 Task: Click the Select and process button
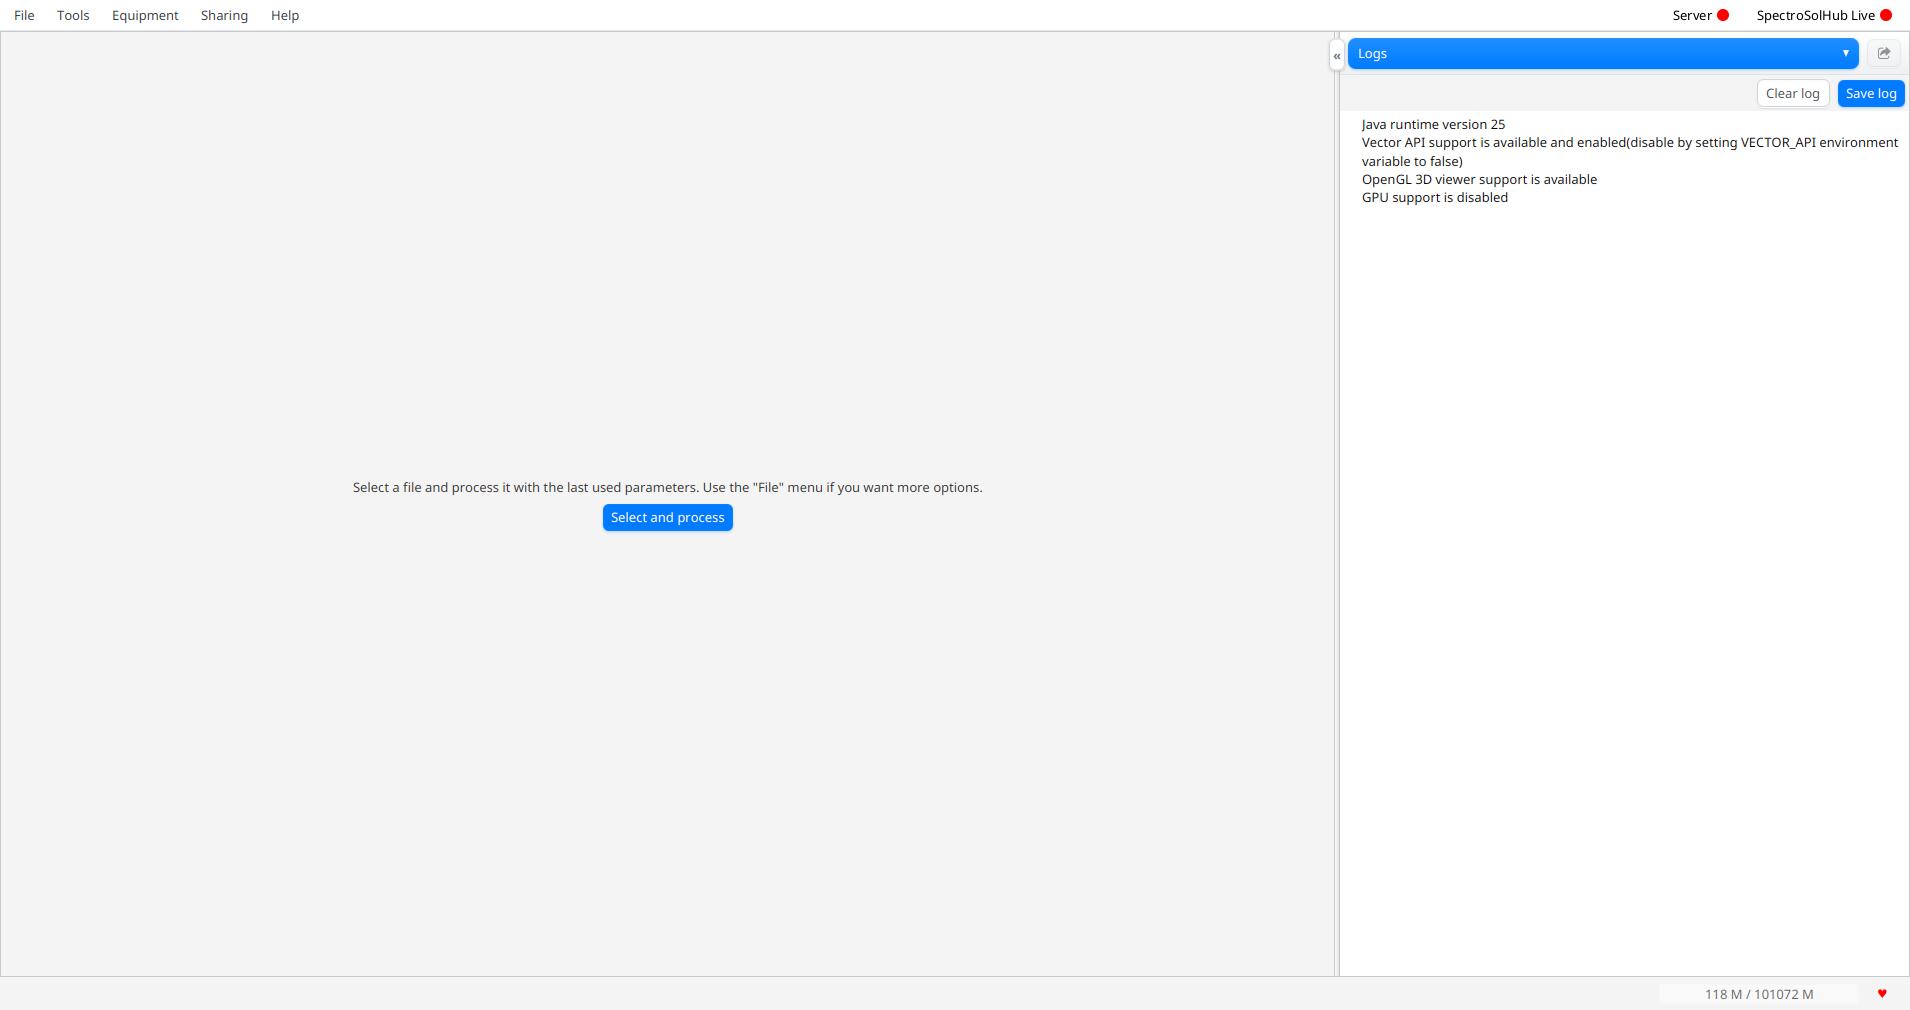pos(668,517)
